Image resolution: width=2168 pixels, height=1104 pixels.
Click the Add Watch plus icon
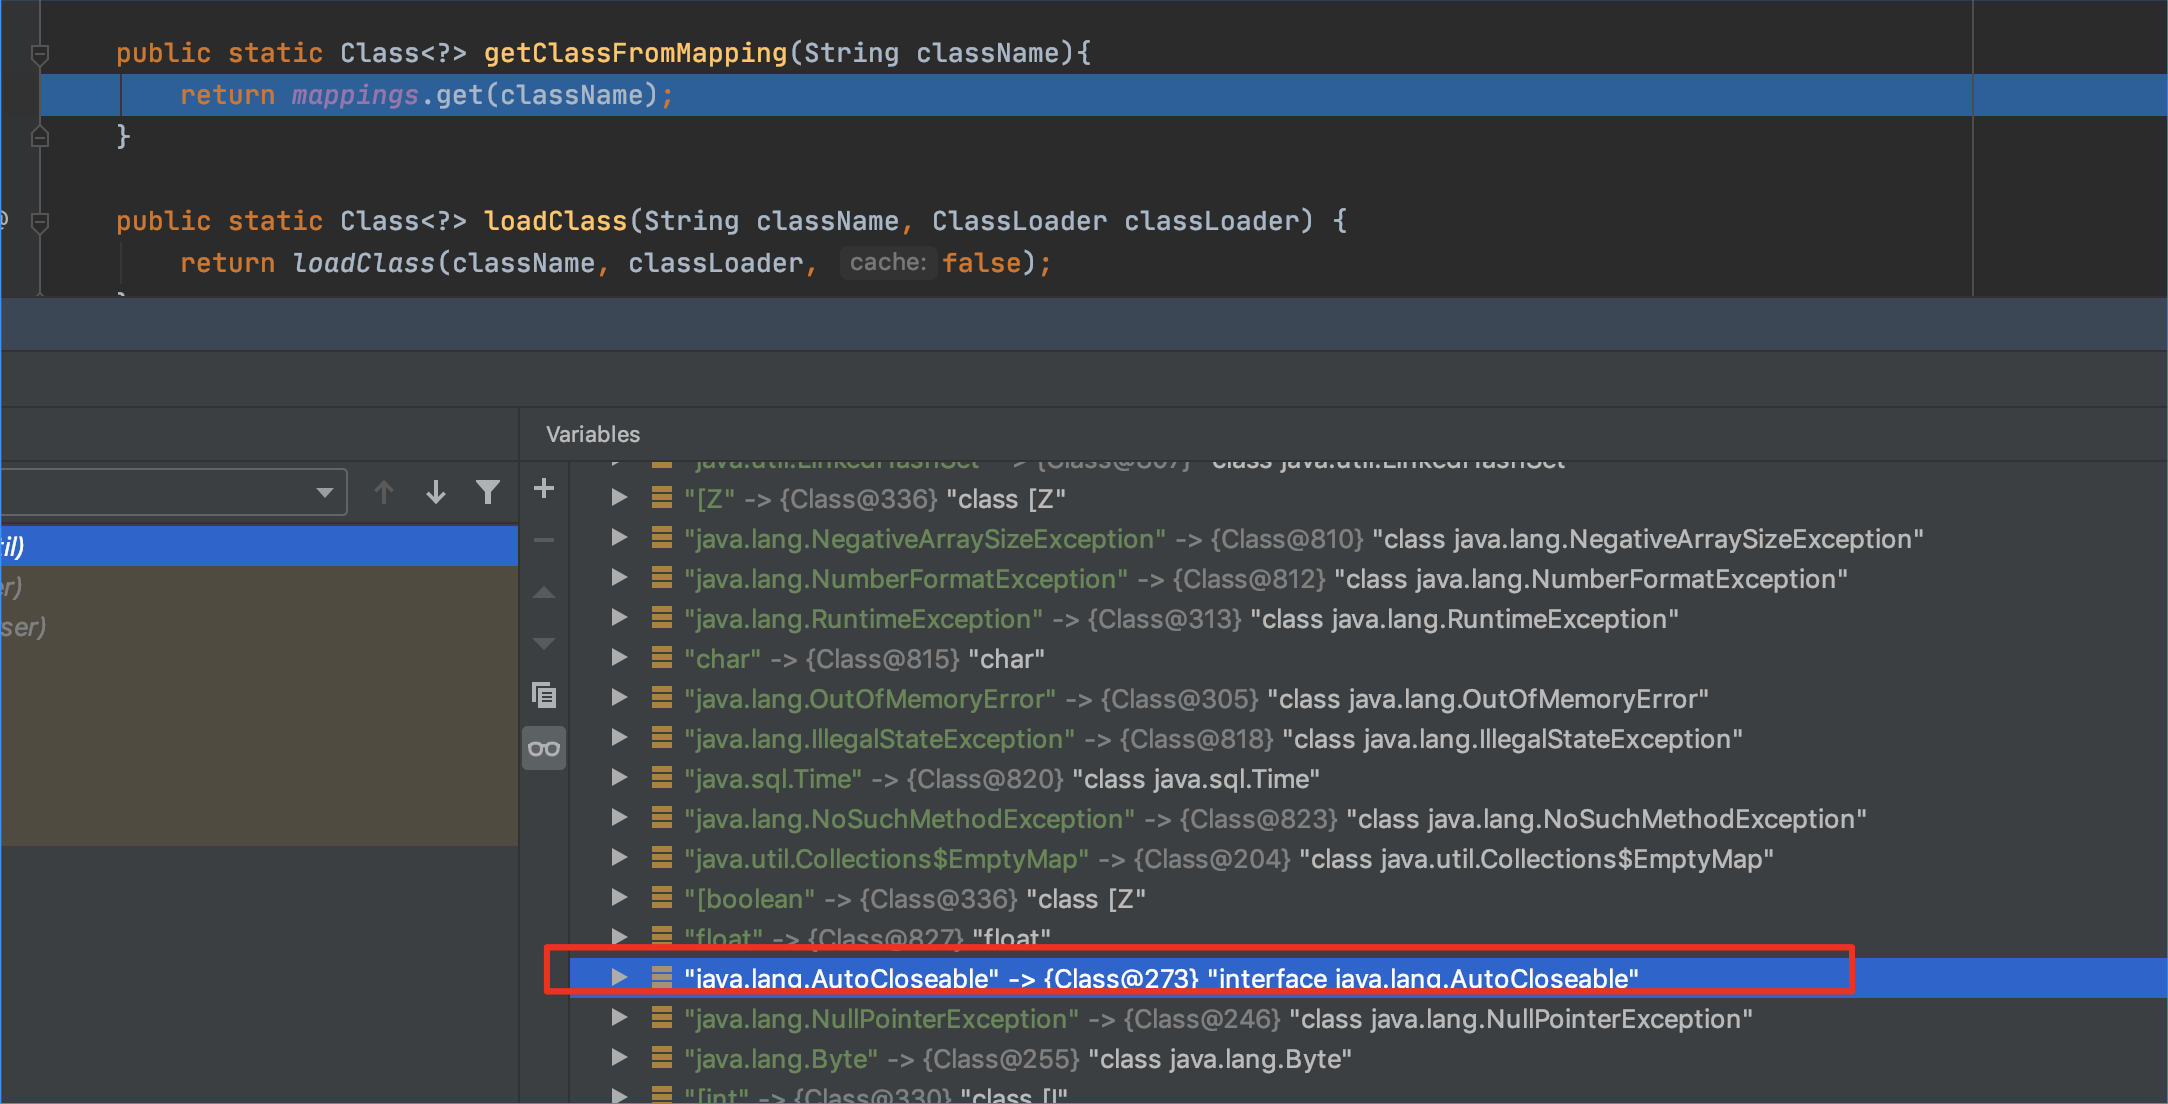click(543, 488)
